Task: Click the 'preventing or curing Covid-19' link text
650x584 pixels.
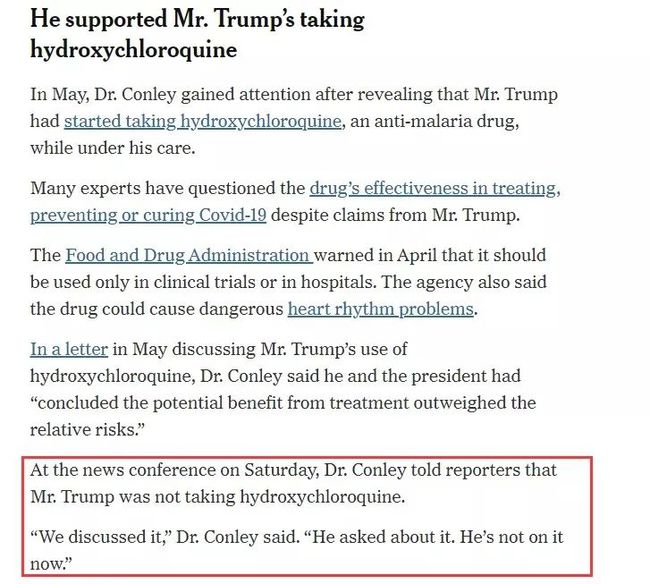Action: [x=148, y=216]
